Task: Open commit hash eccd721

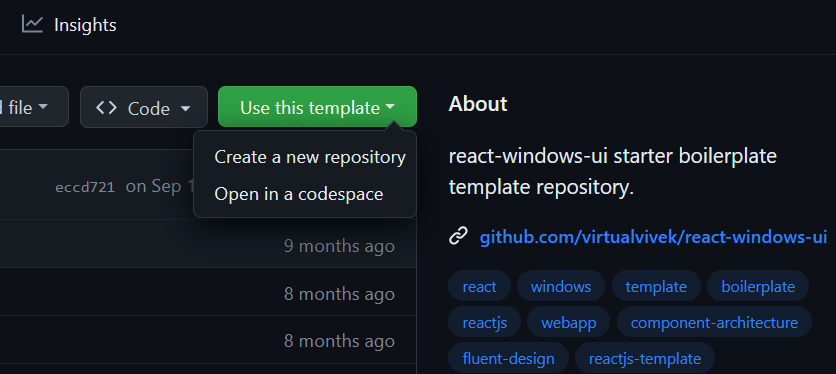Action: [85, 187]
